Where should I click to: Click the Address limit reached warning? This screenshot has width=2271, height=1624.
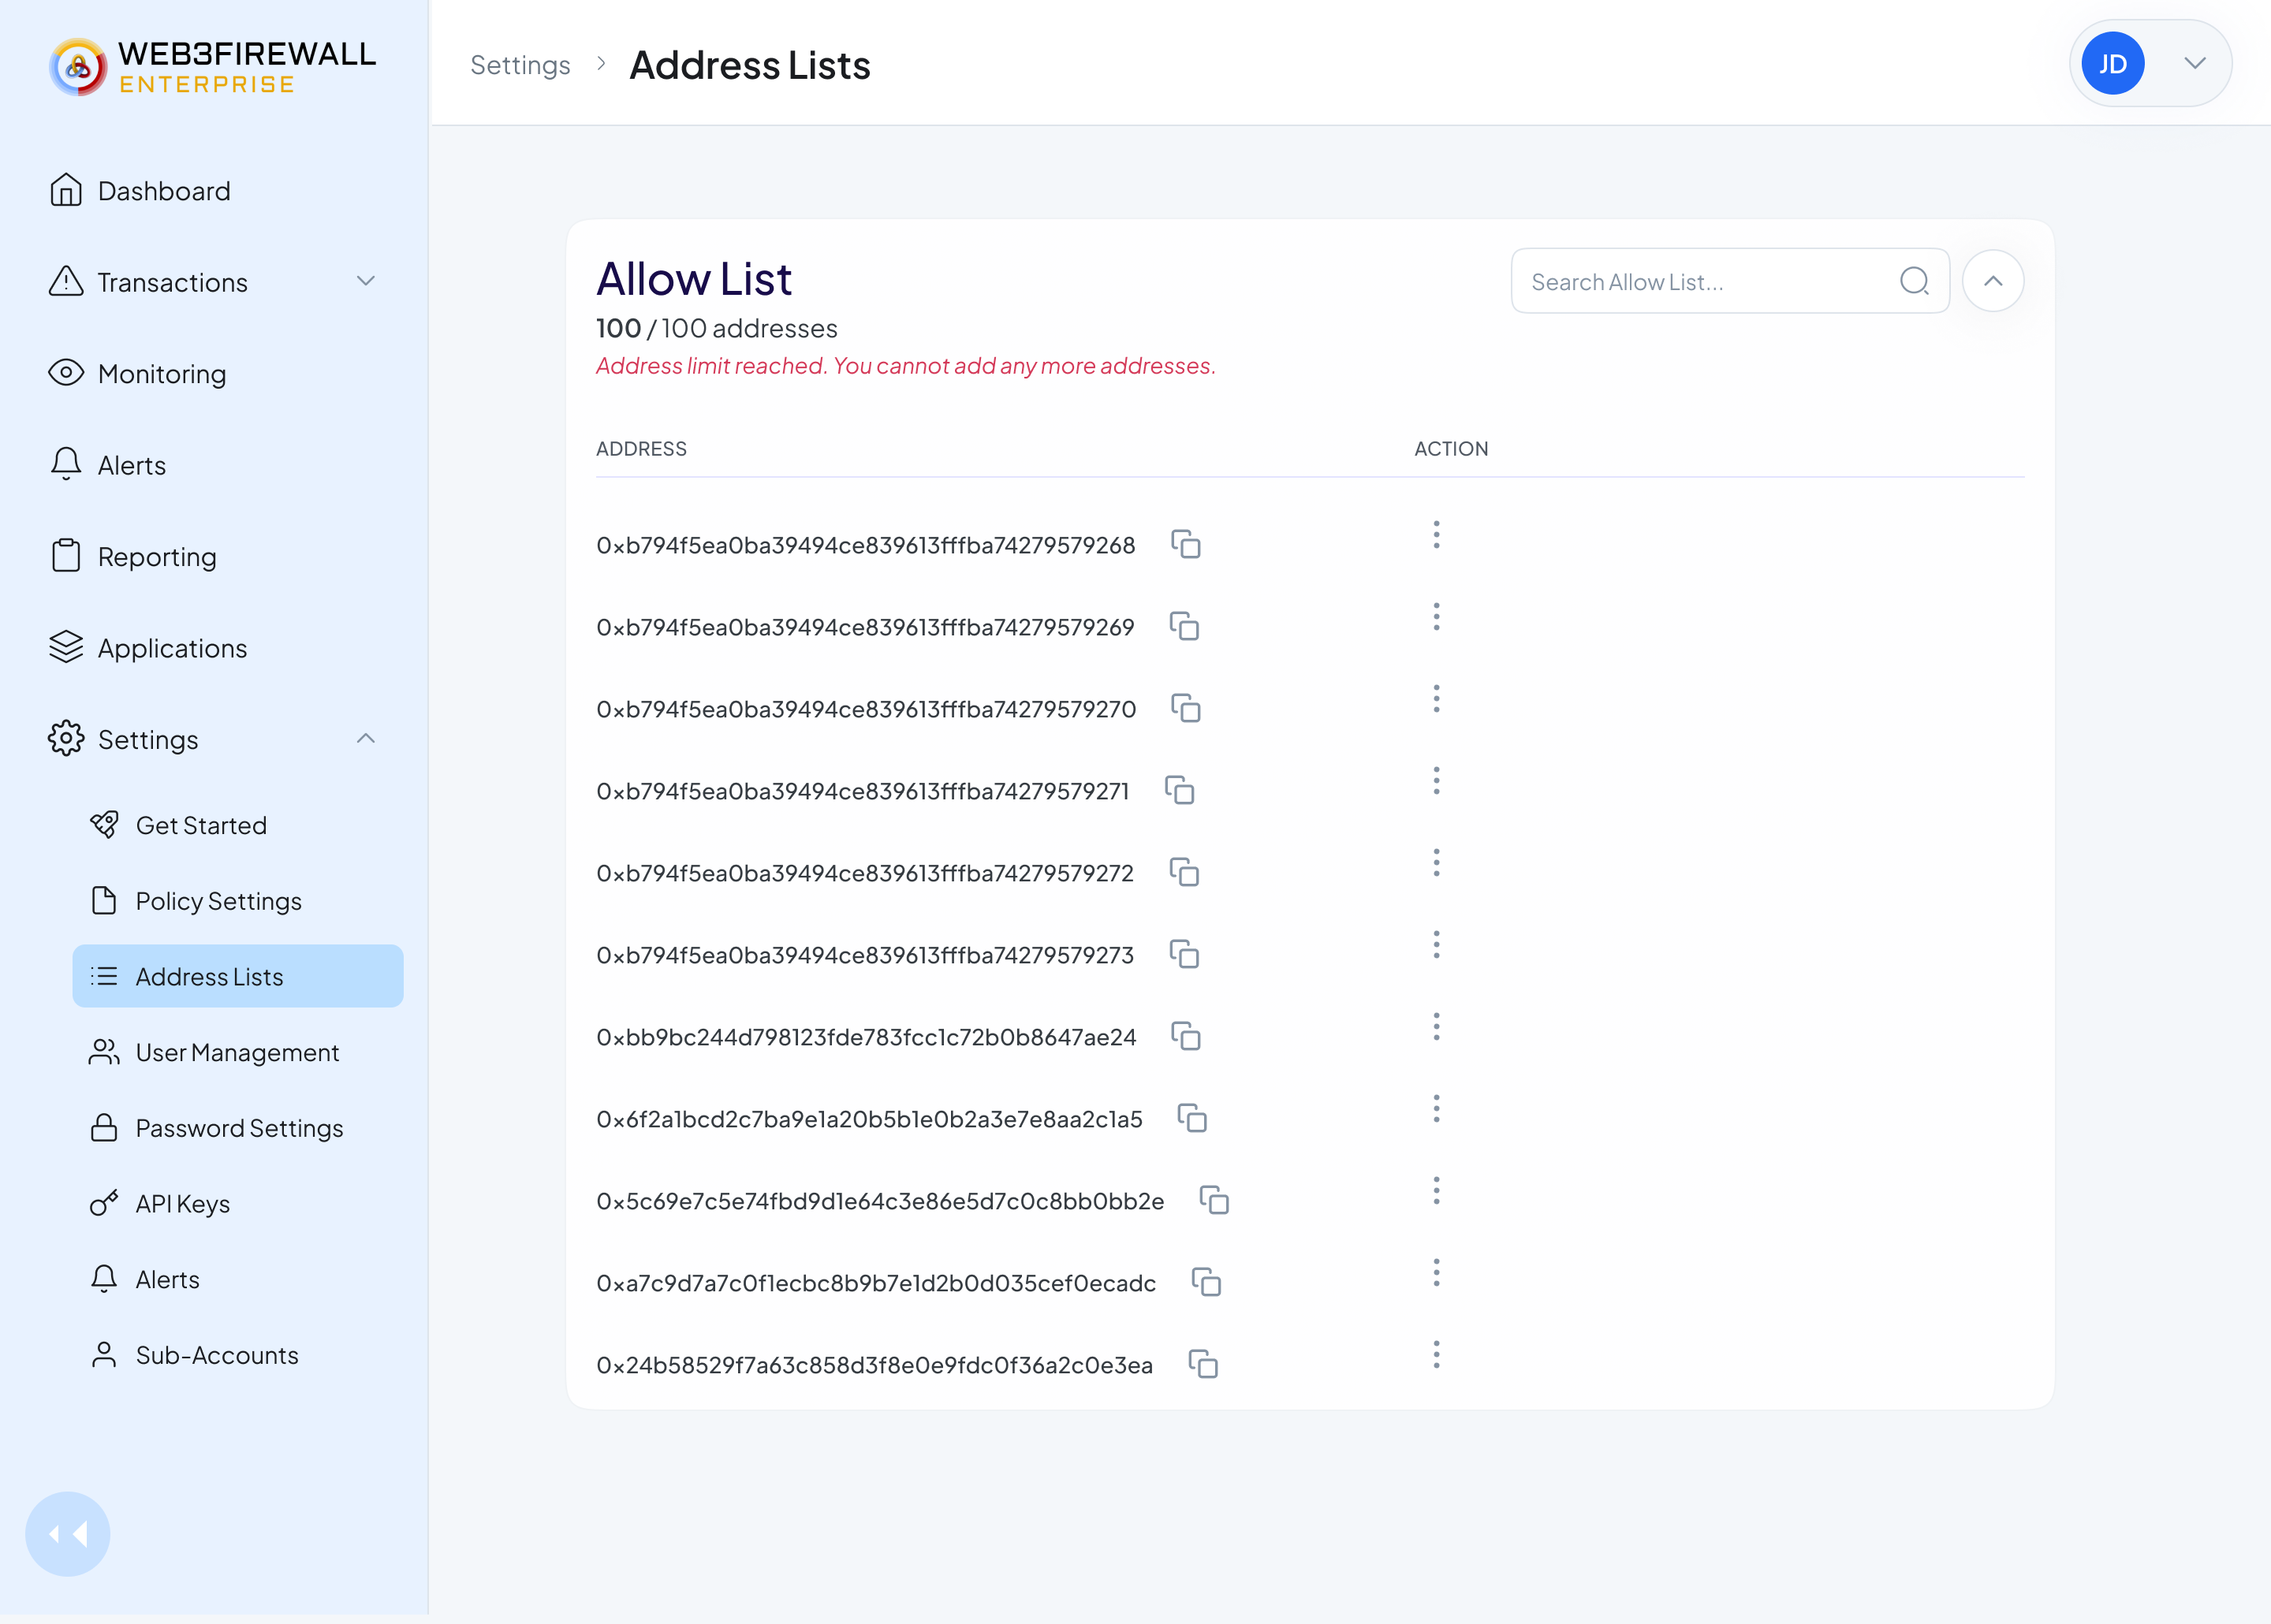[x=906, y=366]
